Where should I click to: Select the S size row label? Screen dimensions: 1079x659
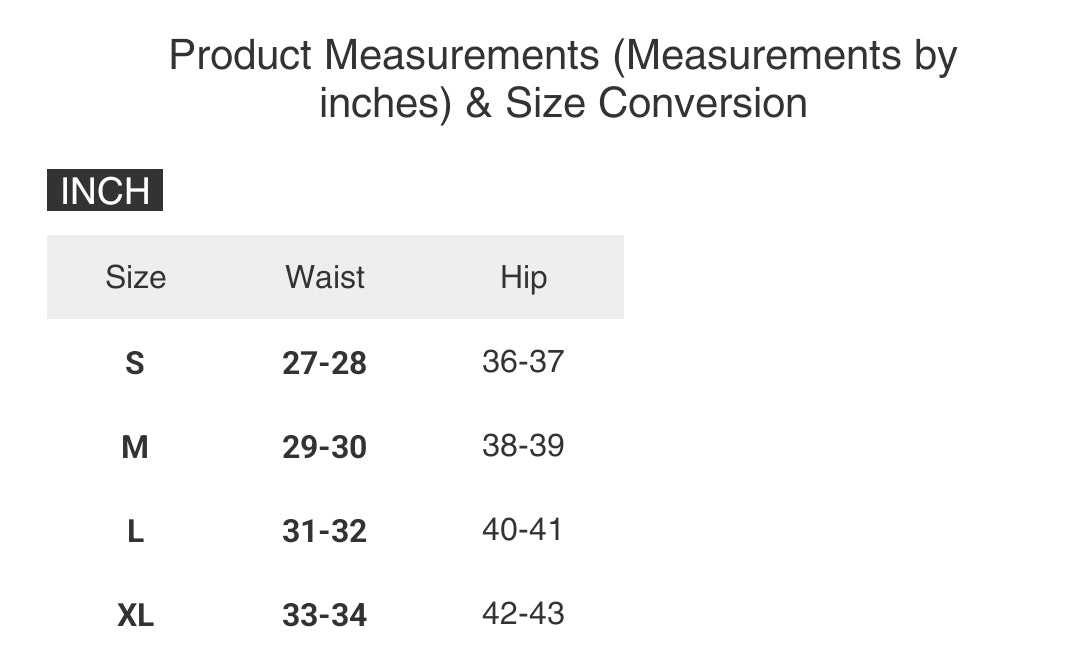tap(135, 363)
